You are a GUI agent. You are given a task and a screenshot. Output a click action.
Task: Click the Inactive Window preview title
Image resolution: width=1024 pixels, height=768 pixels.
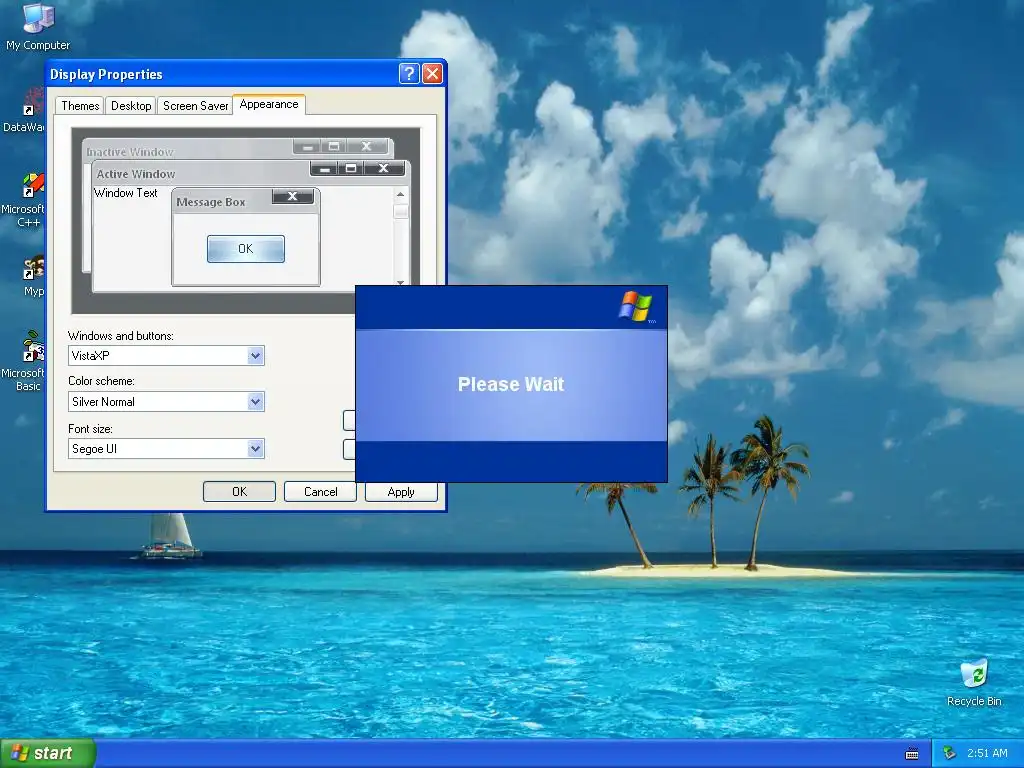pyautogui.click(x=130, y=152)
